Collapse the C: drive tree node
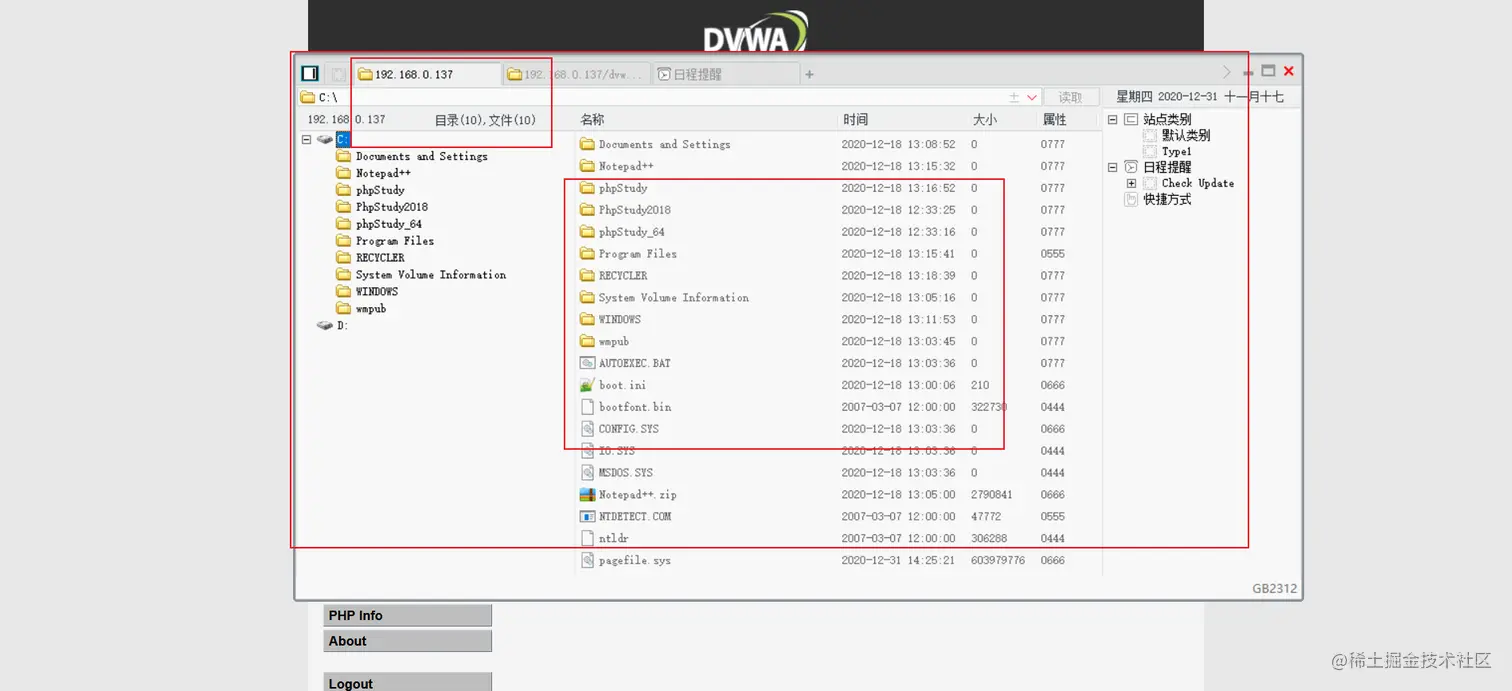 [x=307, y=139]
